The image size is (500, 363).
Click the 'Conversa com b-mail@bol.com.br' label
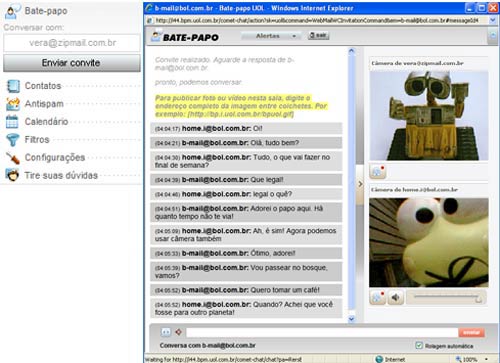point(207,345)
